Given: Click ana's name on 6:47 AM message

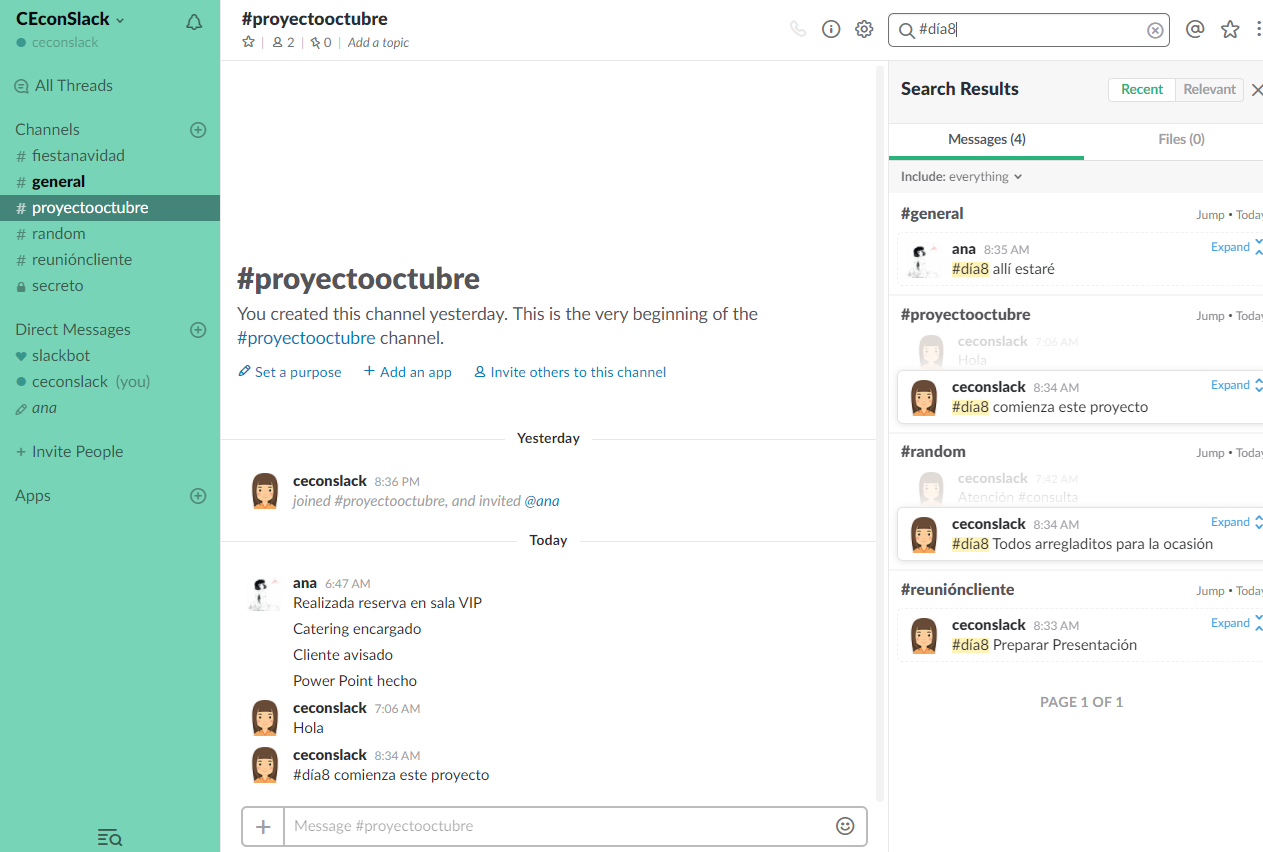Looking at the screenshot, I should tap(305, 583).
